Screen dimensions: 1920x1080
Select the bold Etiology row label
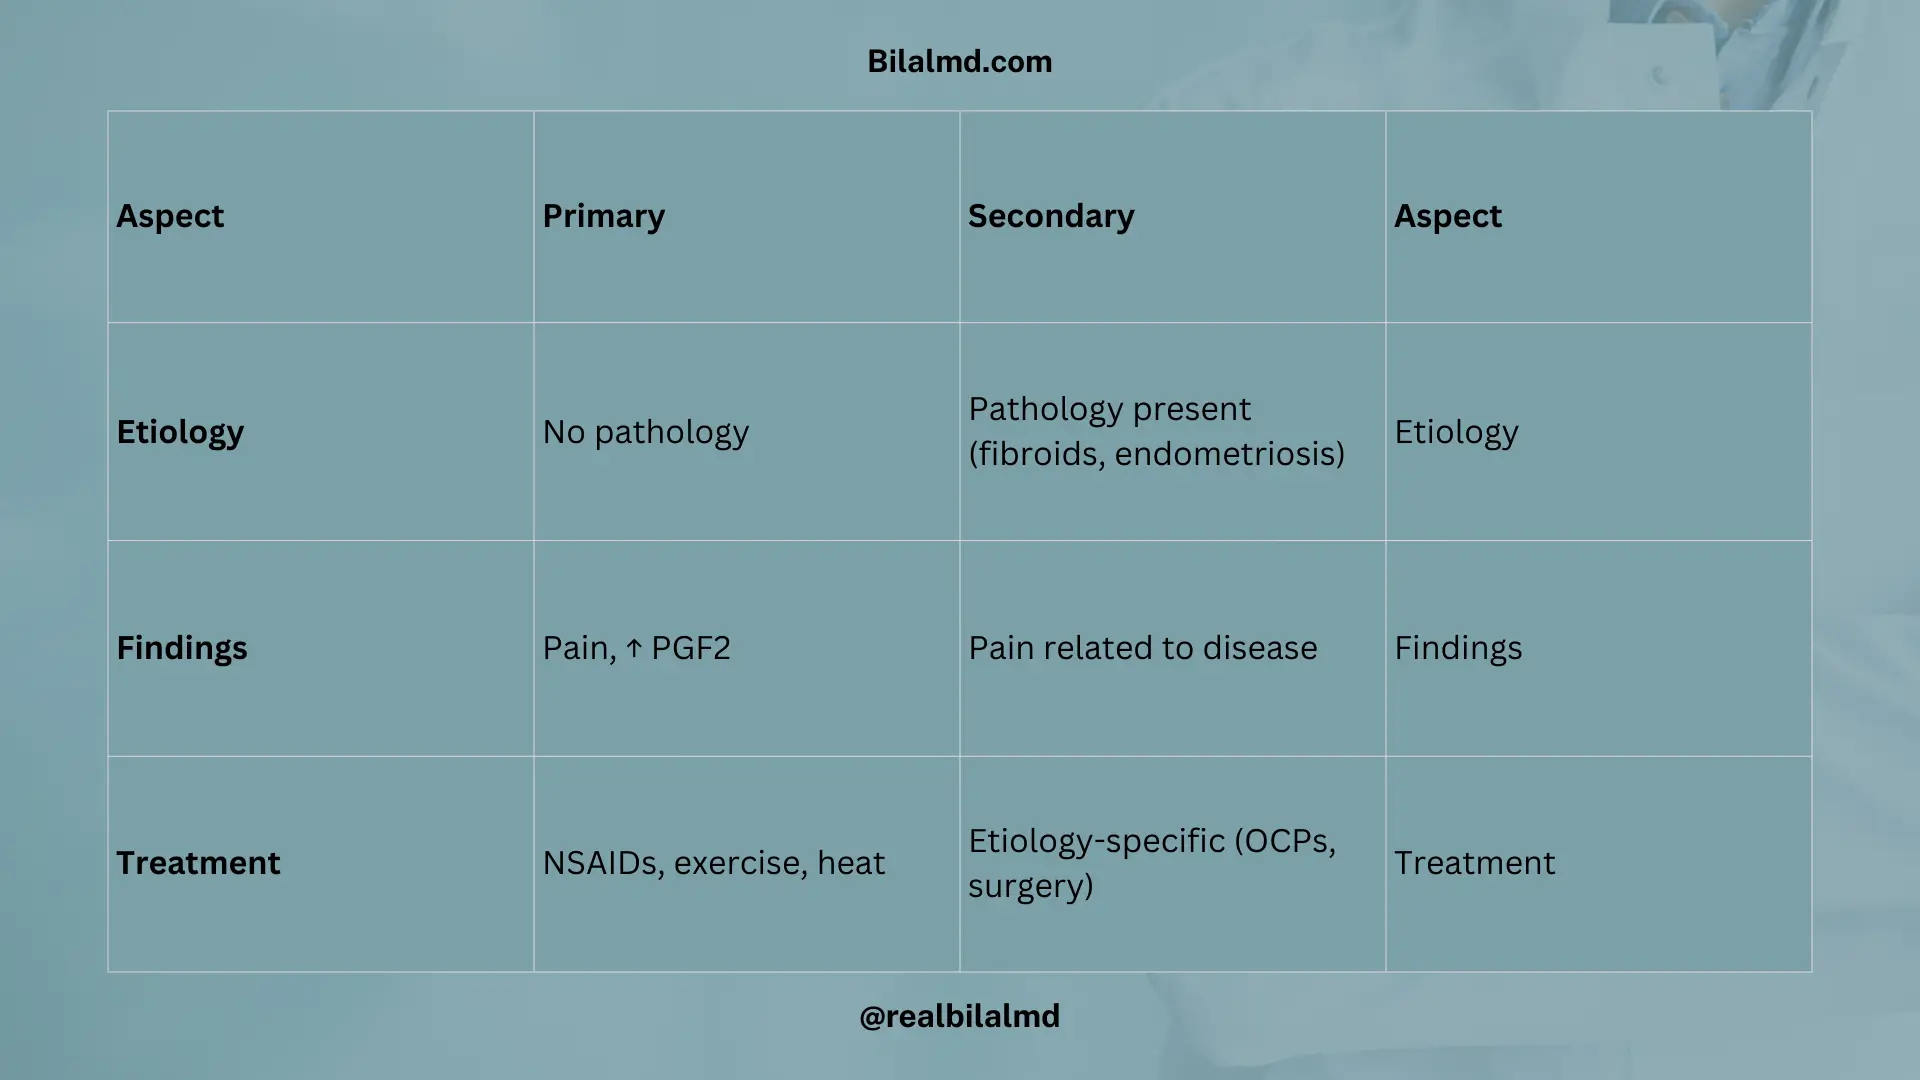tap(180, 432)
